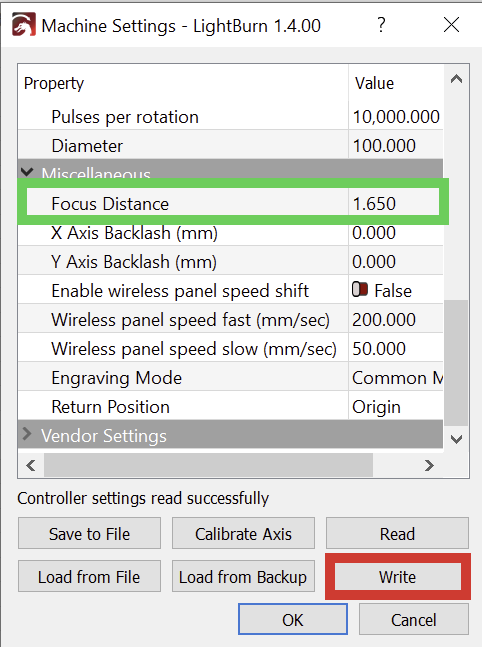Viewport: 482px width, 647px height.
Task: Confirm with the OK button
Action: 293,619
